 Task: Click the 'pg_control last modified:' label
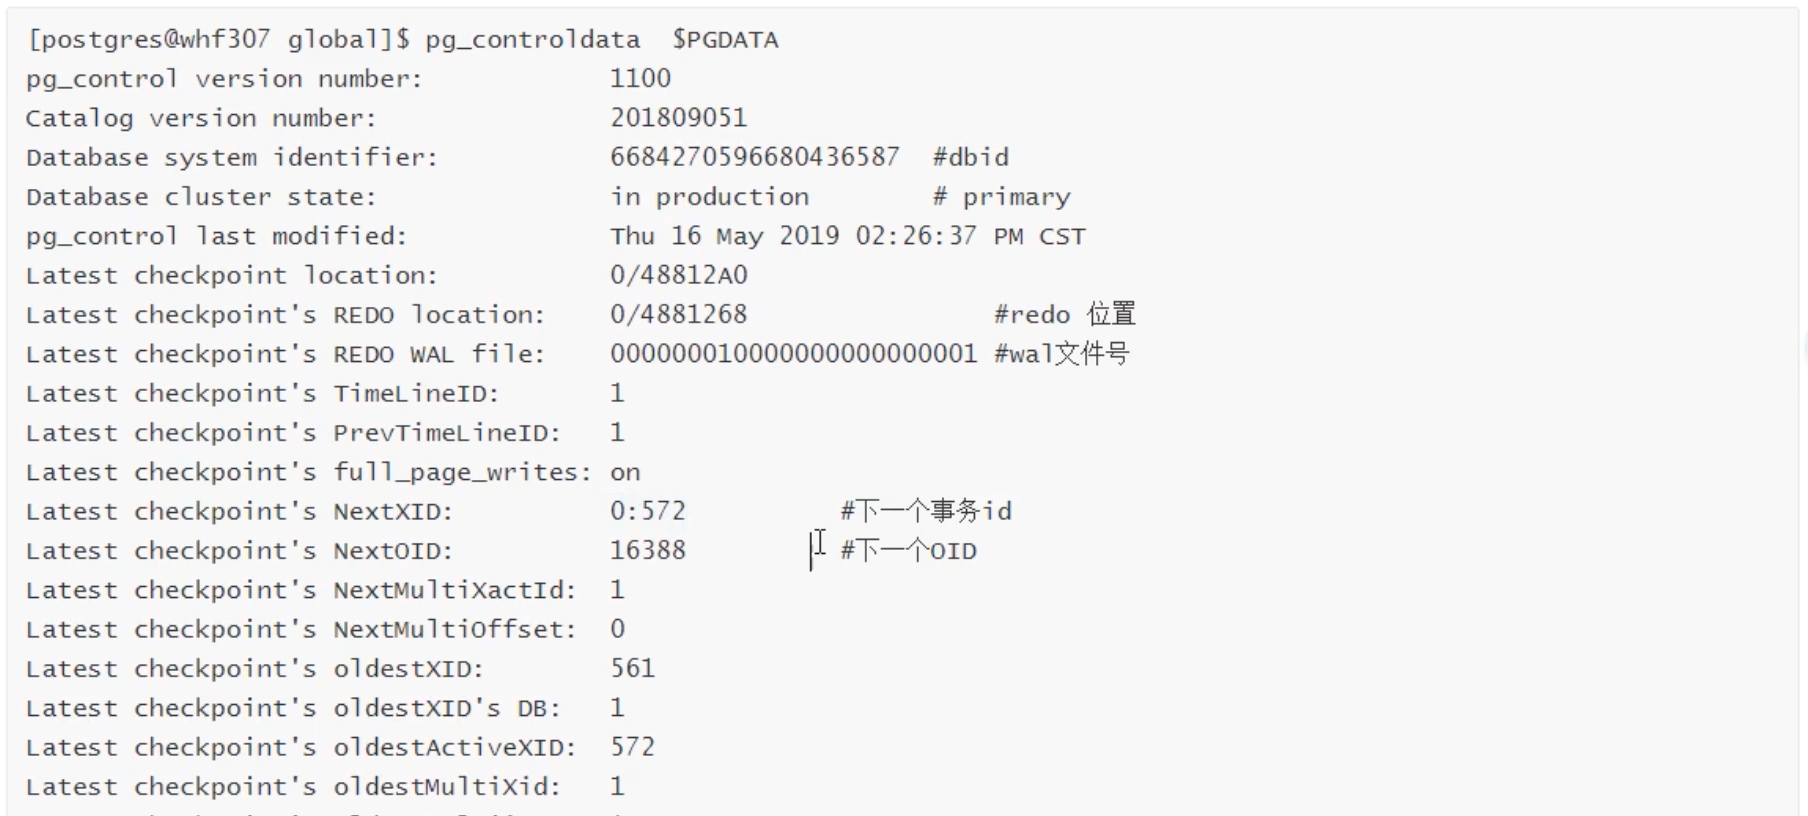tap(217, 237)
